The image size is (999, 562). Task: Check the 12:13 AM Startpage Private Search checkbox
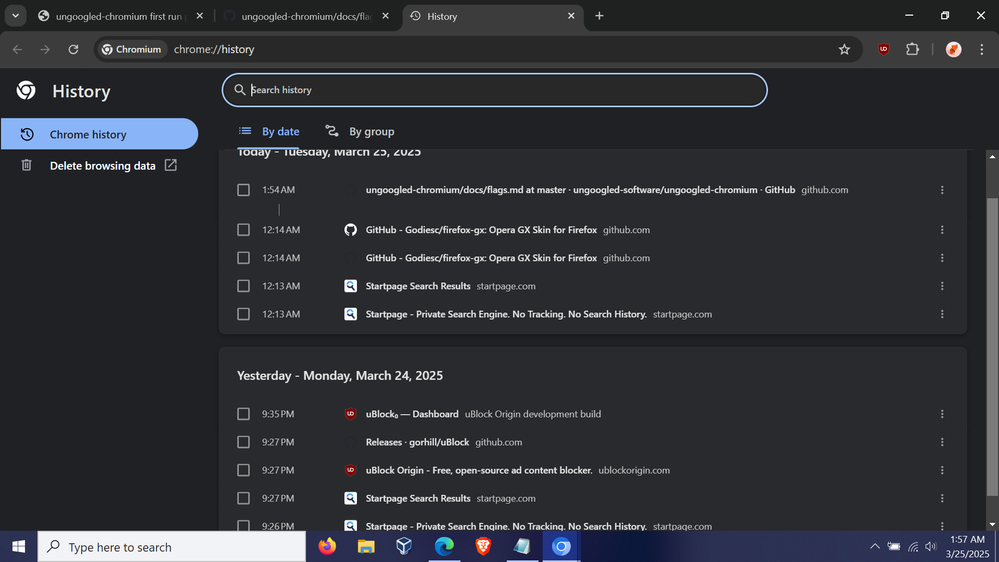pyautogui.click(x=243, y=314)
